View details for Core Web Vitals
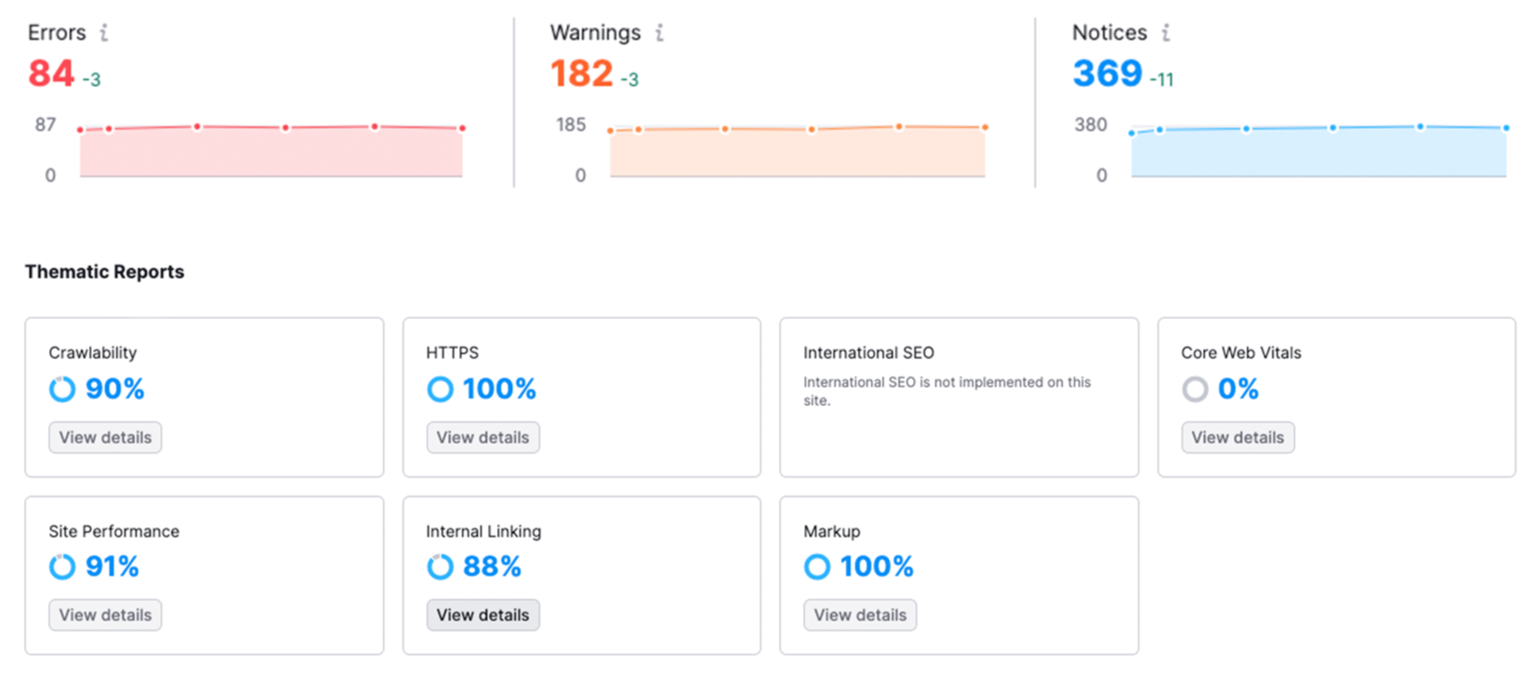 click(1237, 437)
